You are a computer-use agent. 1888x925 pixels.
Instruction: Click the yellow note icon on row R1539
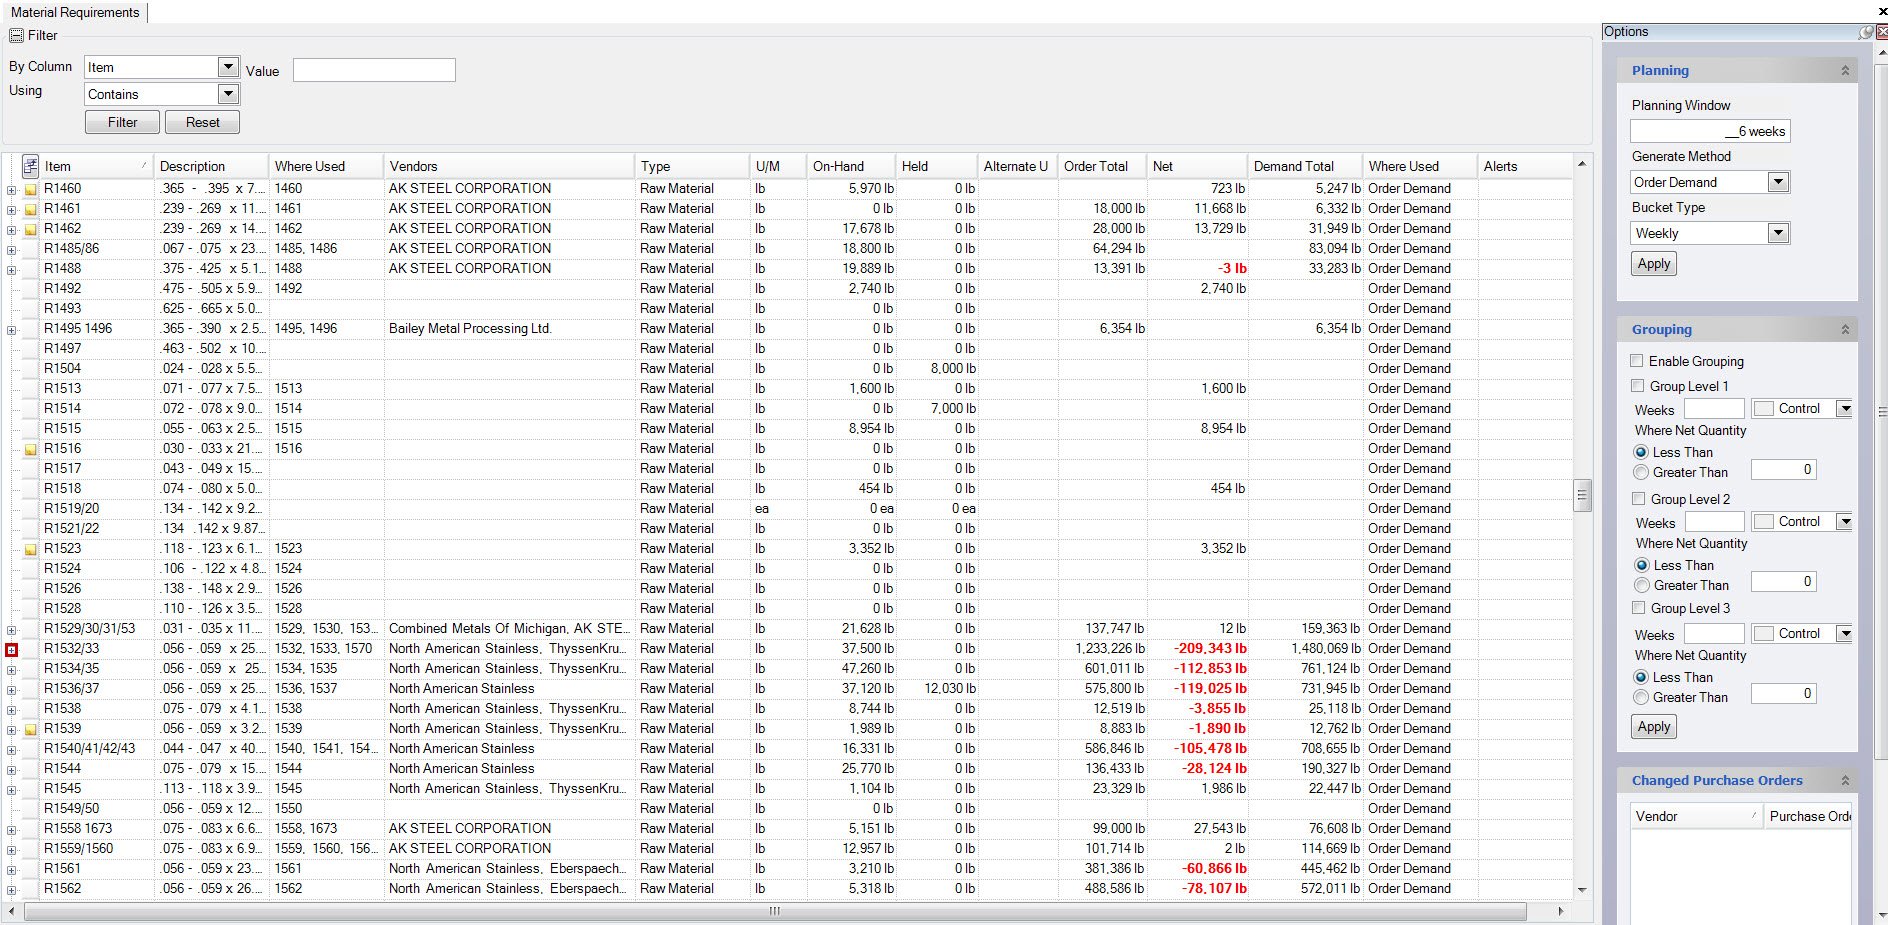click(30, 729)
